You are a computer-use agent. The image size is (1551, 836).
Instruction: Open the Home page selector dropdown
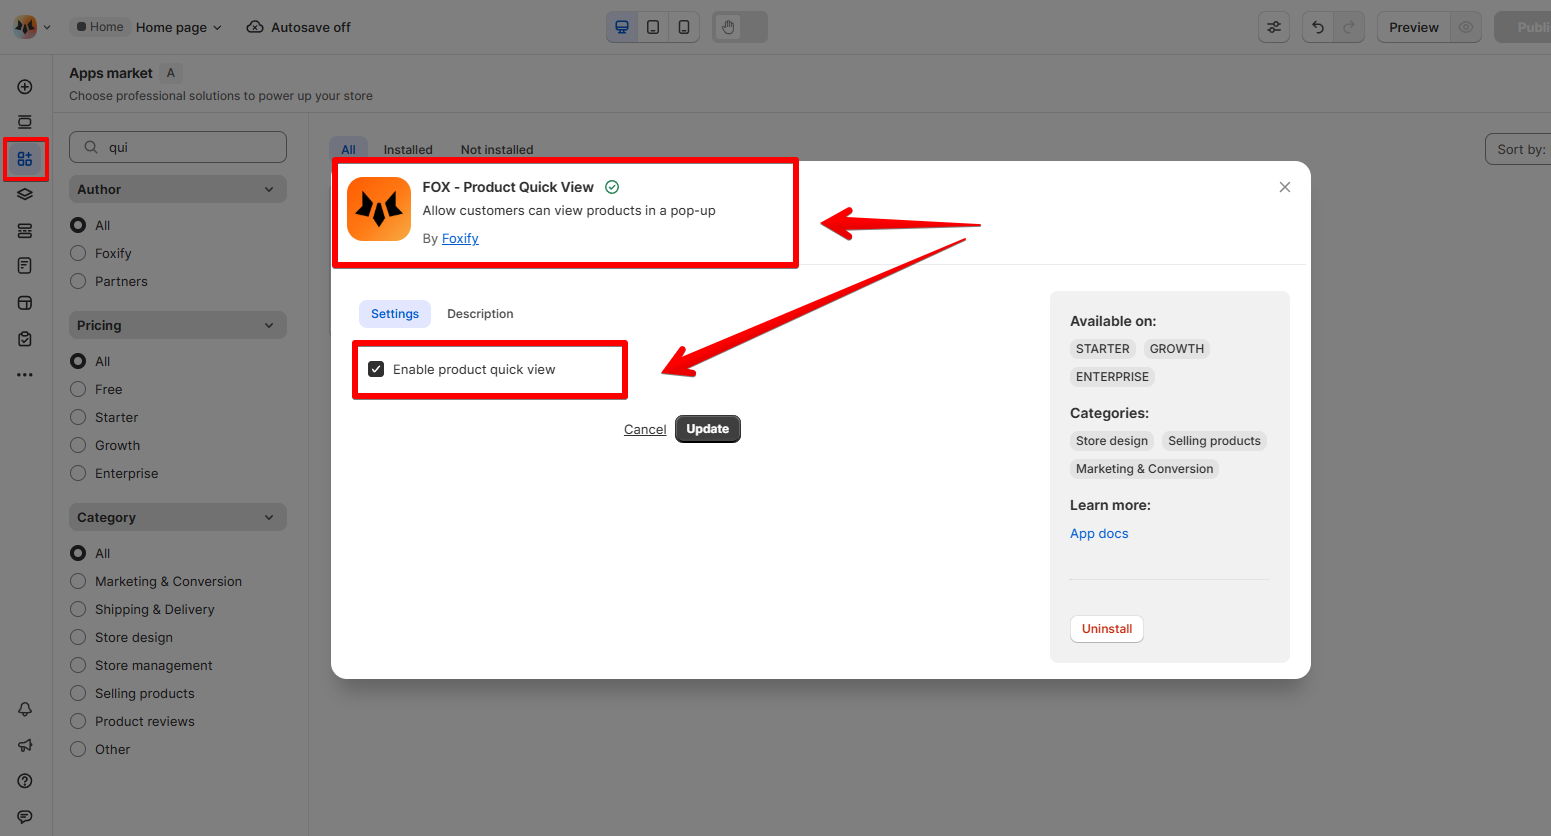point(179,27)
